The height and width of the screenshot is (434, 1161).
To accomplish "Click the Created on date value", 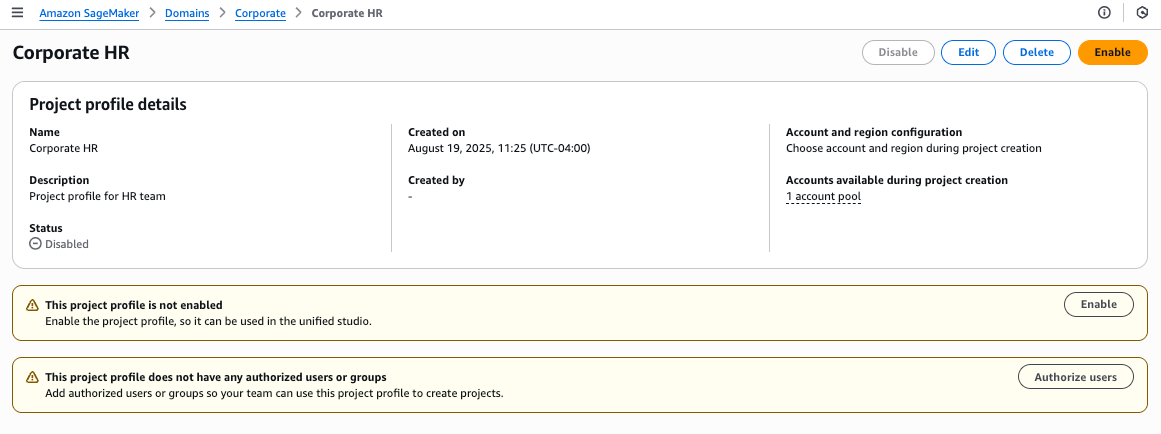I will [x=499, y=148].
